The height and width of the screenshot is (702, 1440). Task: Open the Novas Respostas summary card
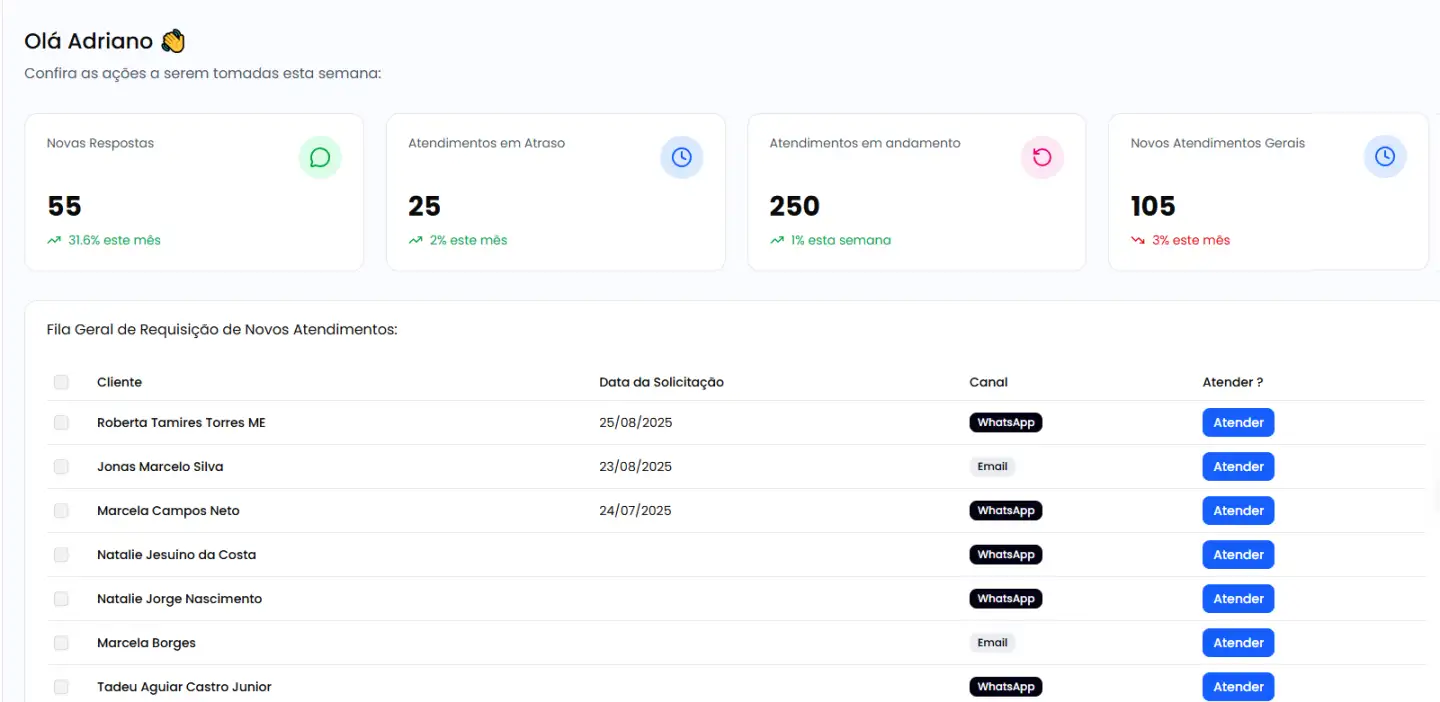tap(193, 192)
